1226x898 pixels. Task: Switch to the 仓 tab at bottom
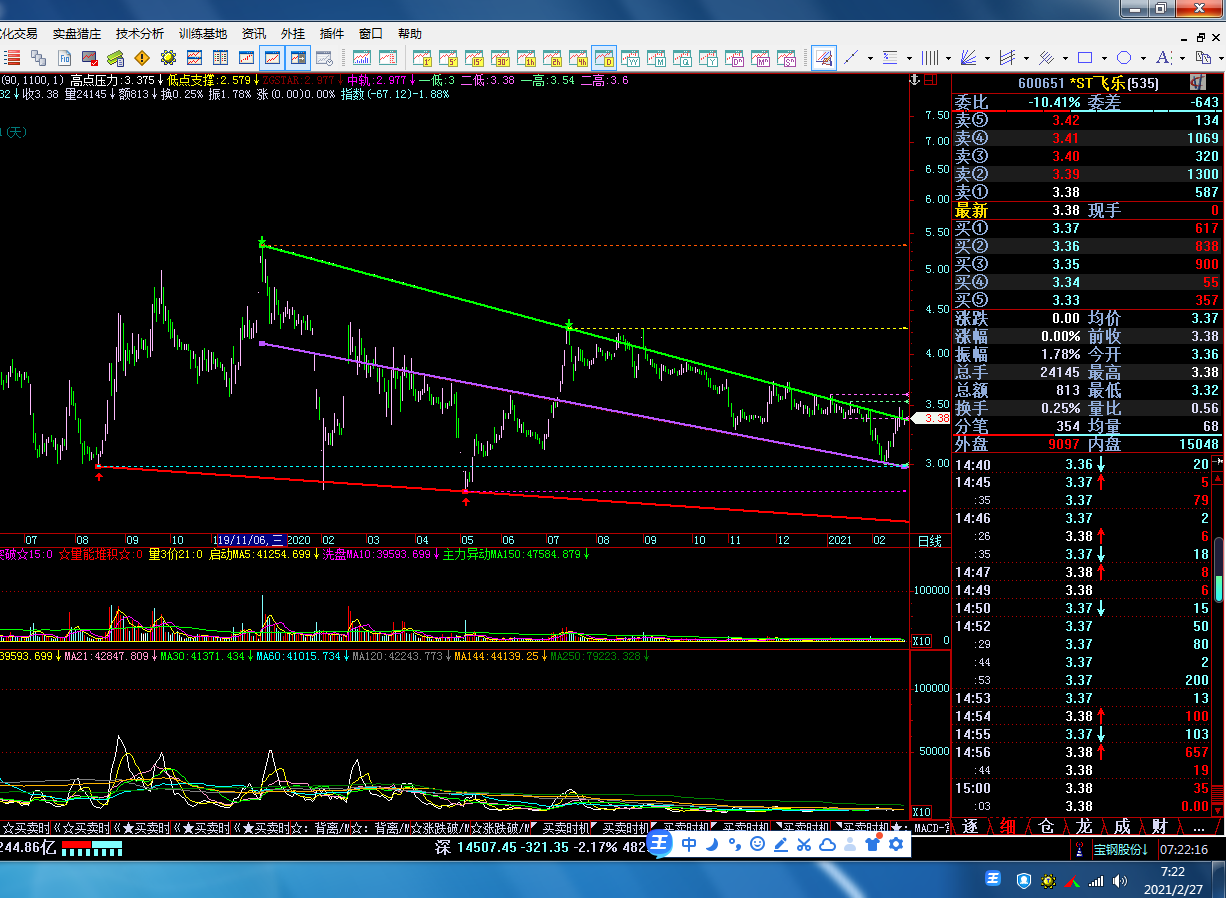pos(1046,826)
